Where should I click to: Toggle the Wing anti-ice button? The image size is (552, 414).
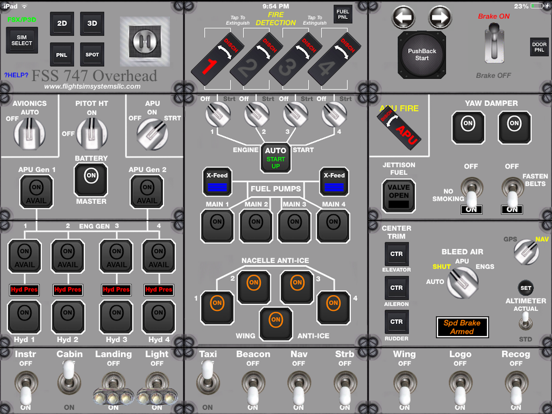click(276, 324)
